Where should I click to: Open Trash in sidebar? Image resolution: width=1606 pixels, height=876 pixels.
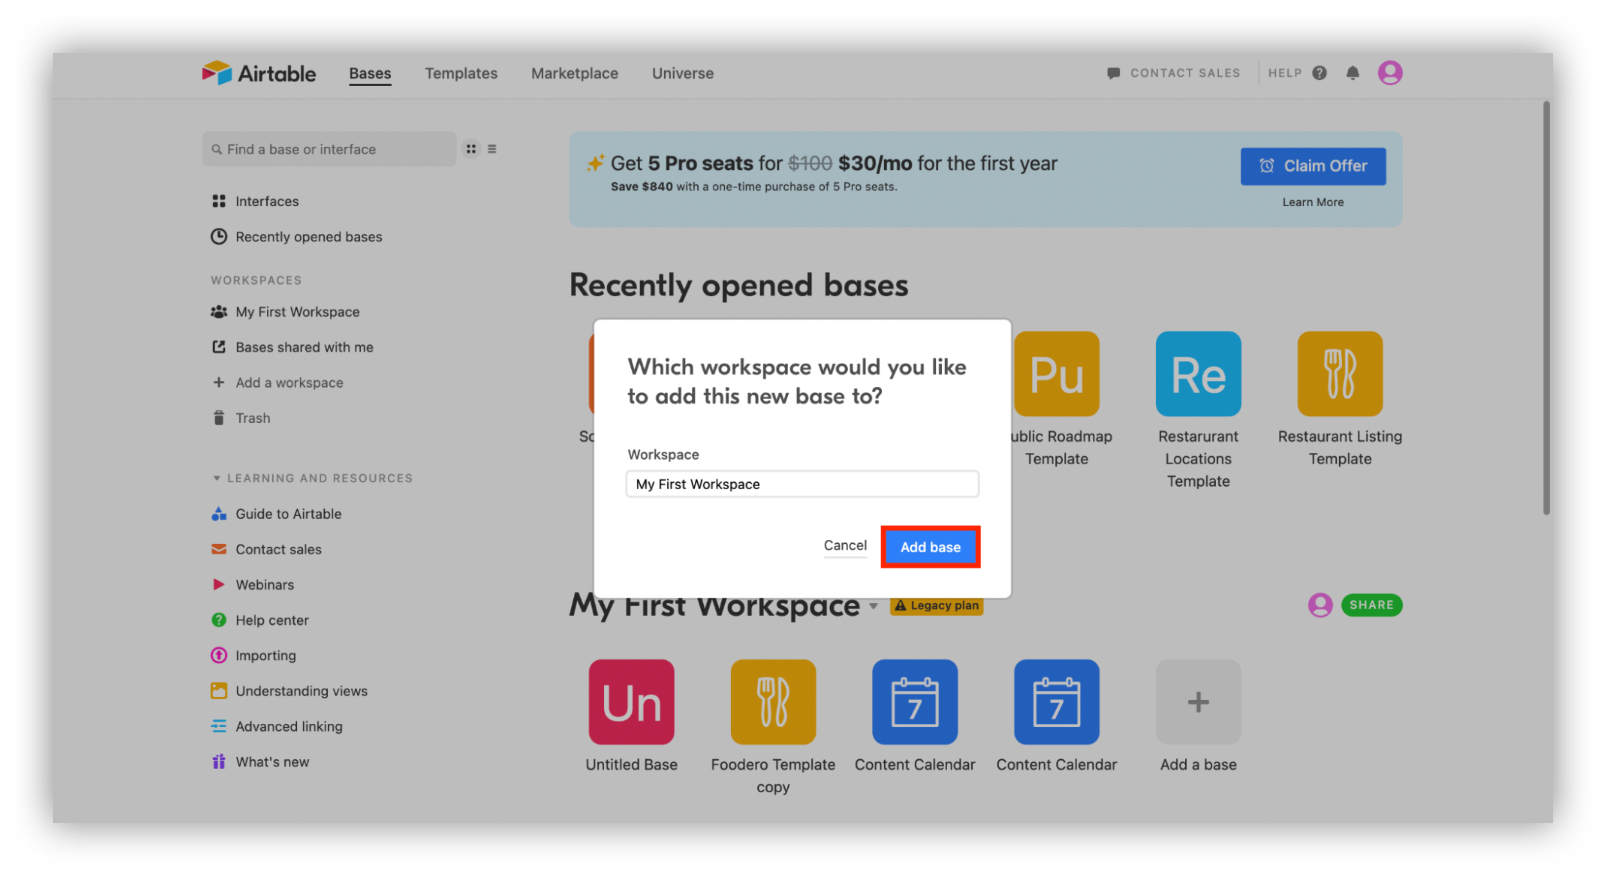click(241, 418)
